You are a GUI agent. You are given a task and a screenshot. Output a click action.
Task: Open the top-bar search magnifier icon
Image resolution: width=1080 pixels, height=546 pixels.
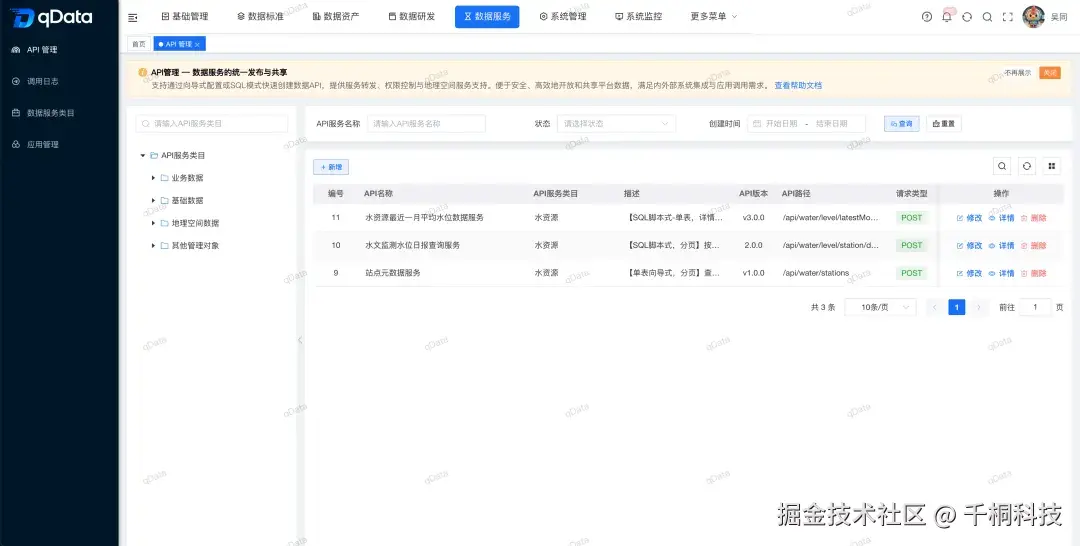pyautogui.click(x=987, y=17)
